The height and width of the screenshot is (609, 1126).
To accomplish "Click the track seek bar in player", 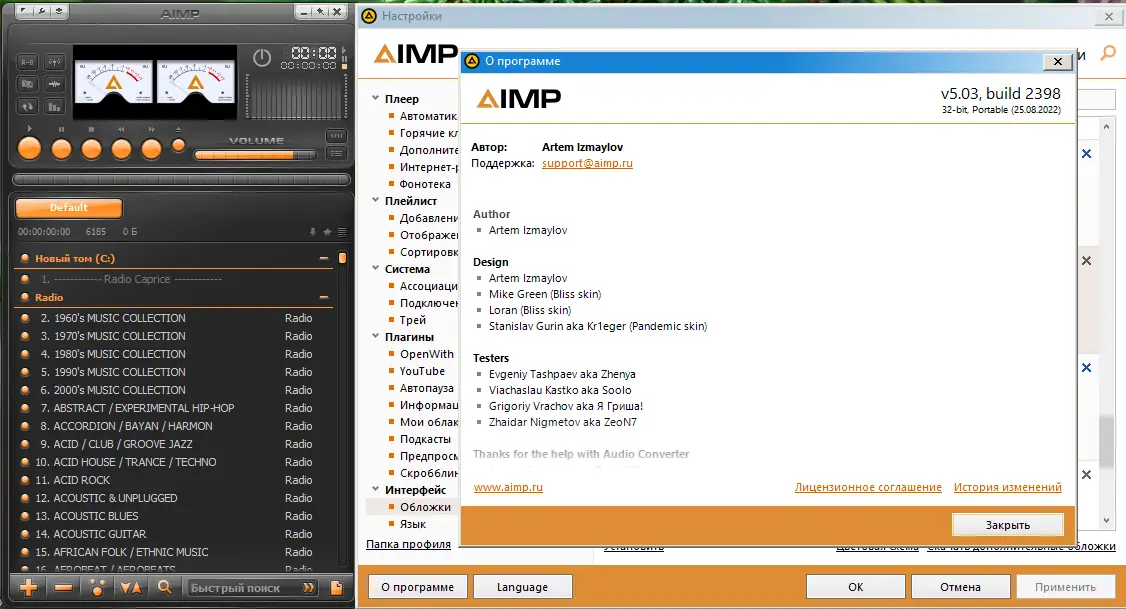I will click(181, 180).
